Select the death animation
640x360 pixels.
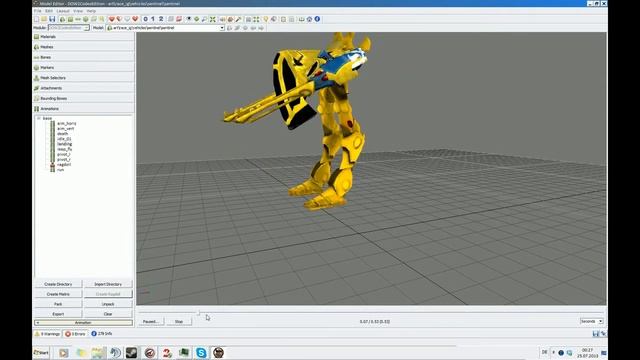(x=62, y=133)
